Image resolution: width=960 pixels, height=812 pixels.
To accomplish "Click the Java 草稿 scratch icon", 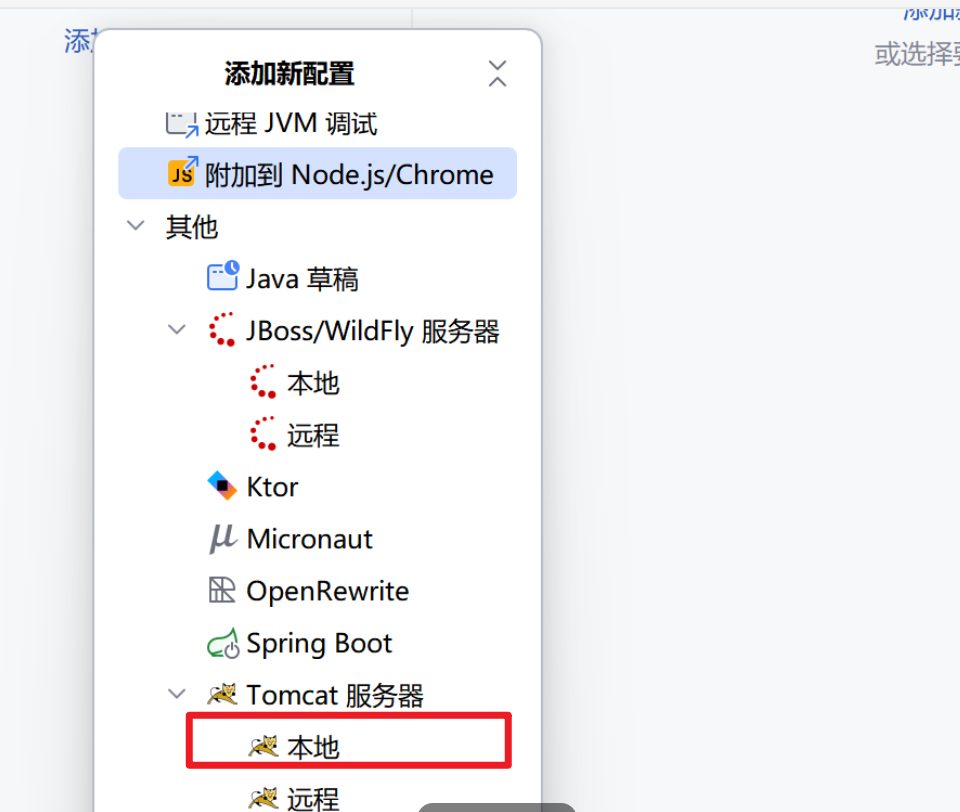I will tap(223, 276).
